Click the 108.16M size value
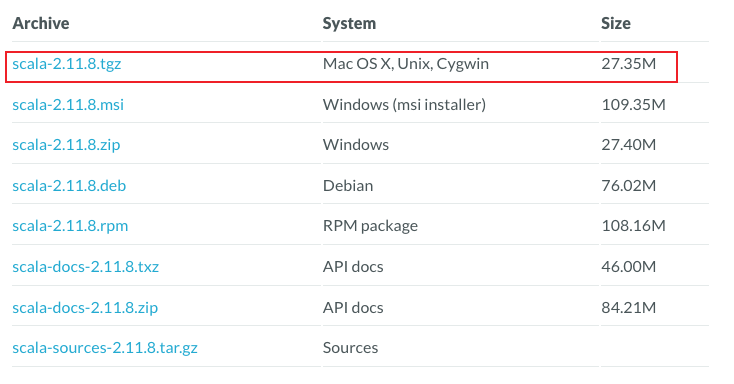 pos(633,226)
